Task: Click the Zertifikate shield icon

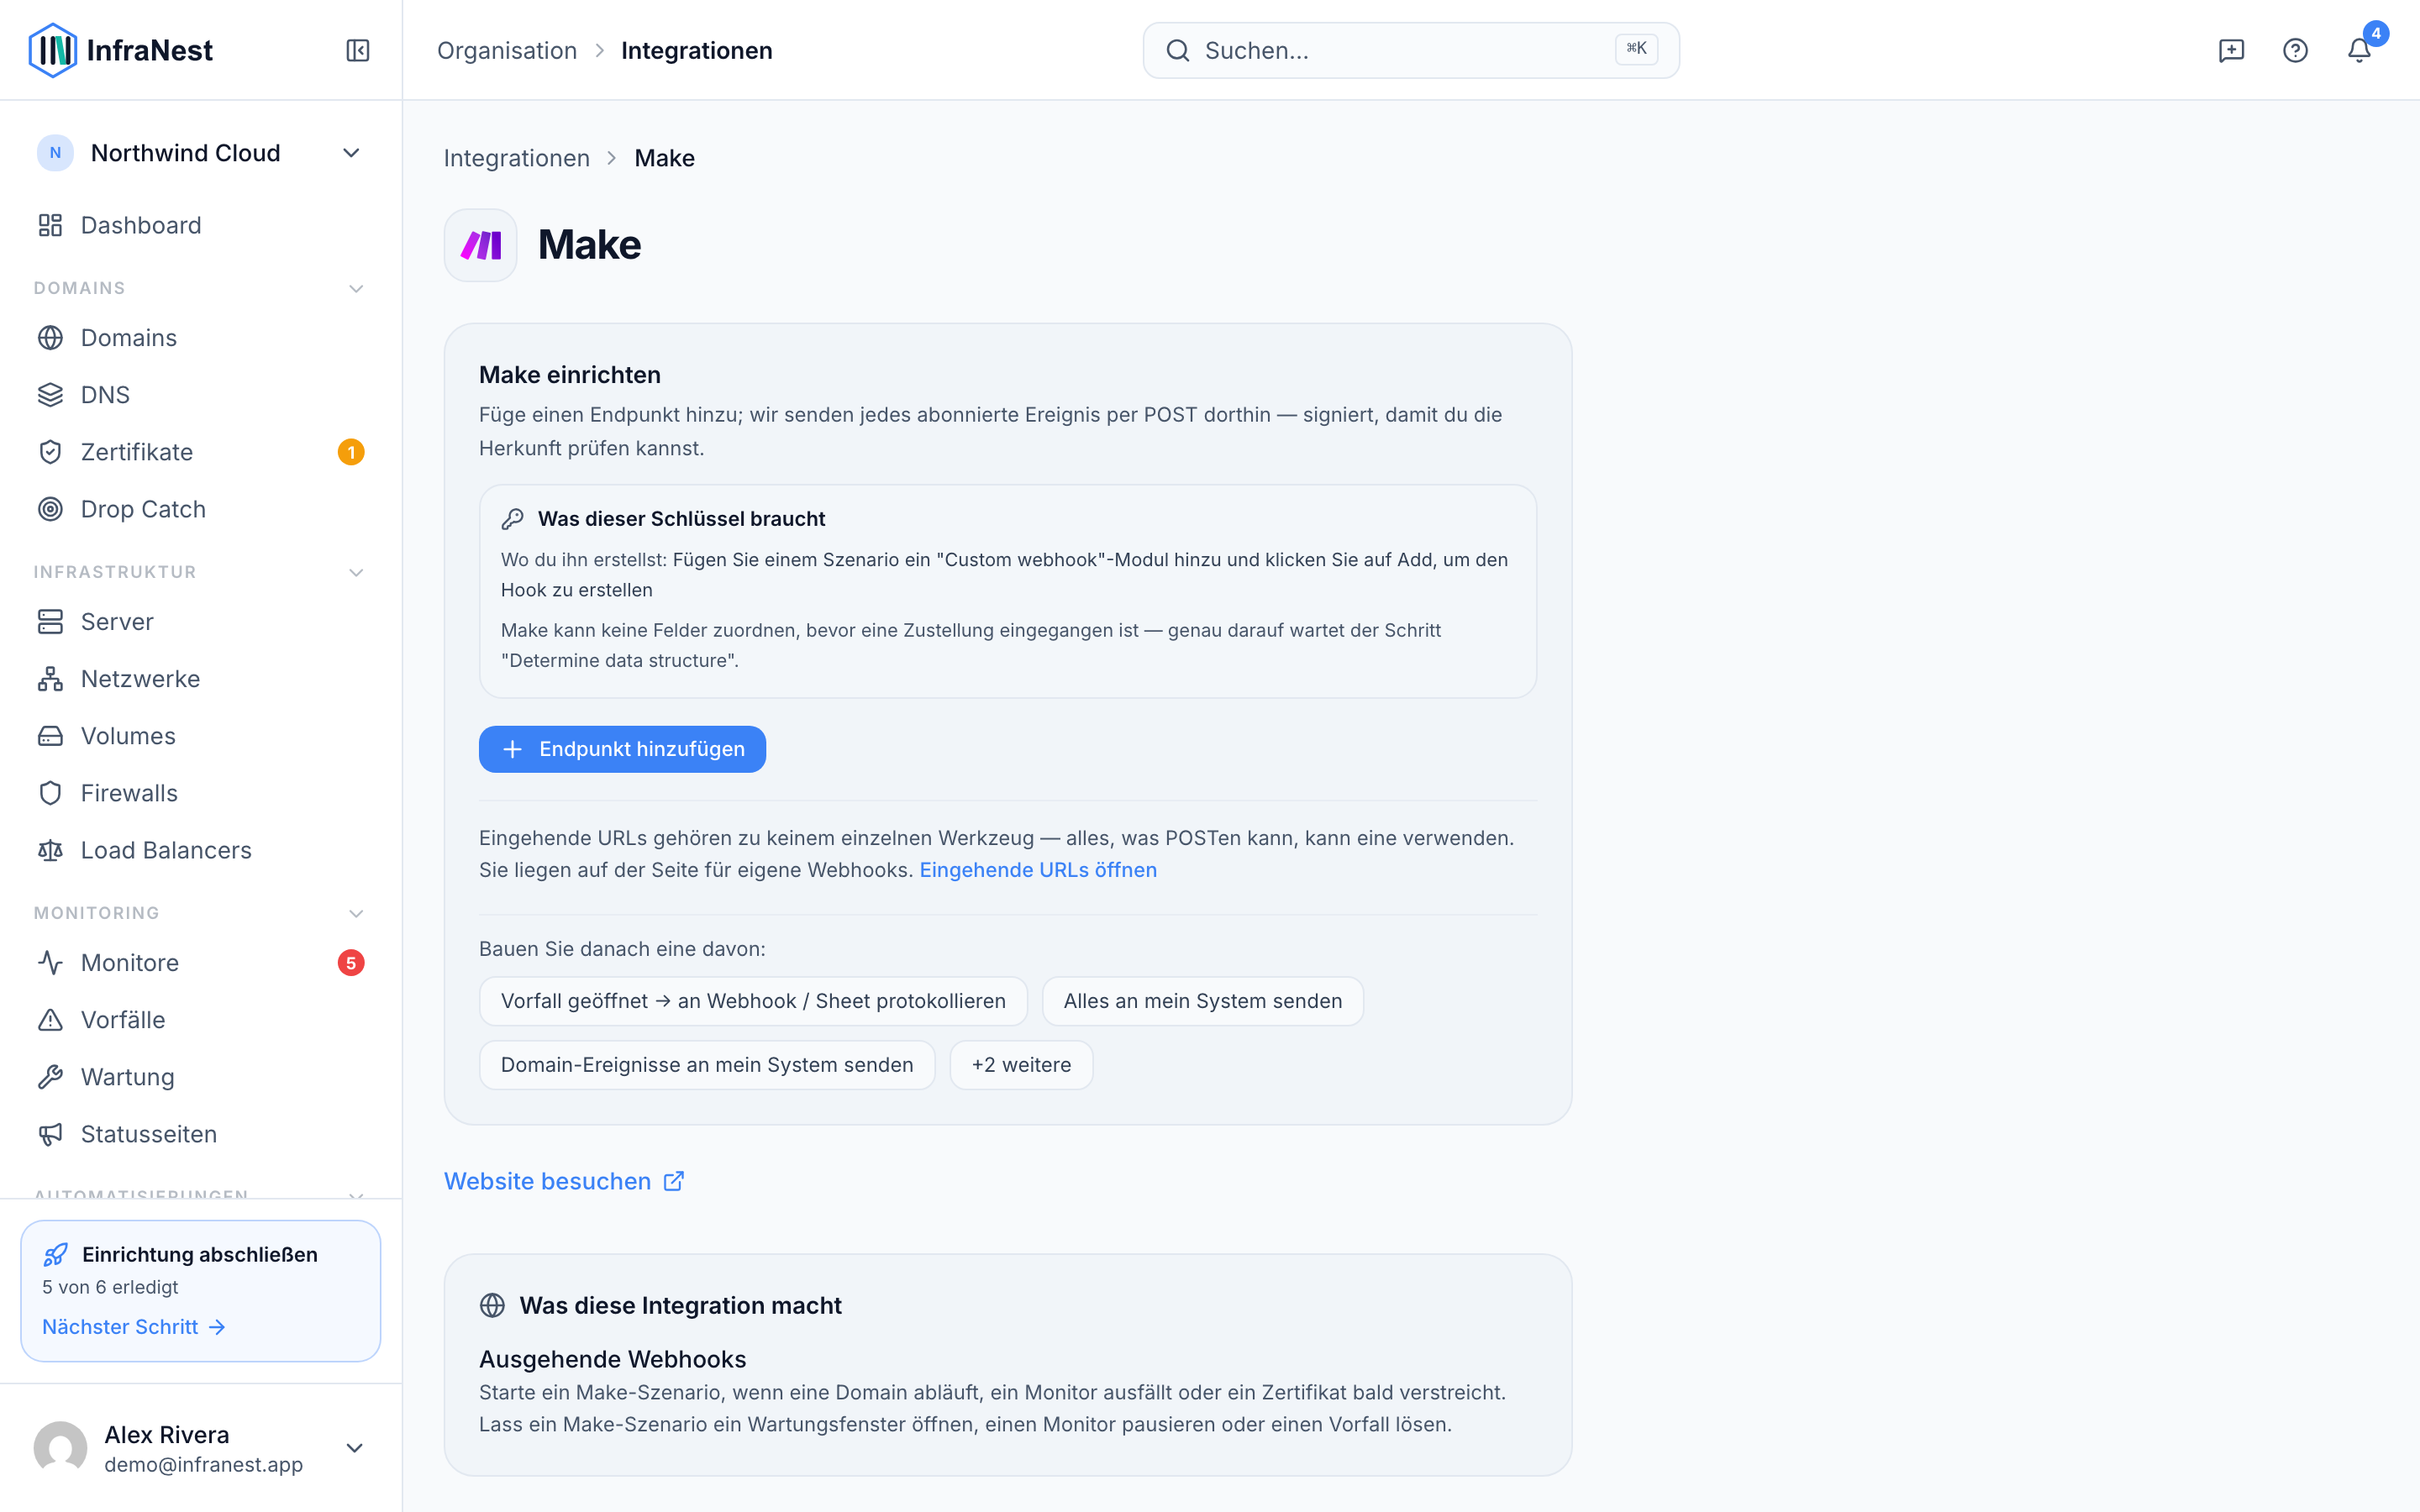Action: pos(50,452)
